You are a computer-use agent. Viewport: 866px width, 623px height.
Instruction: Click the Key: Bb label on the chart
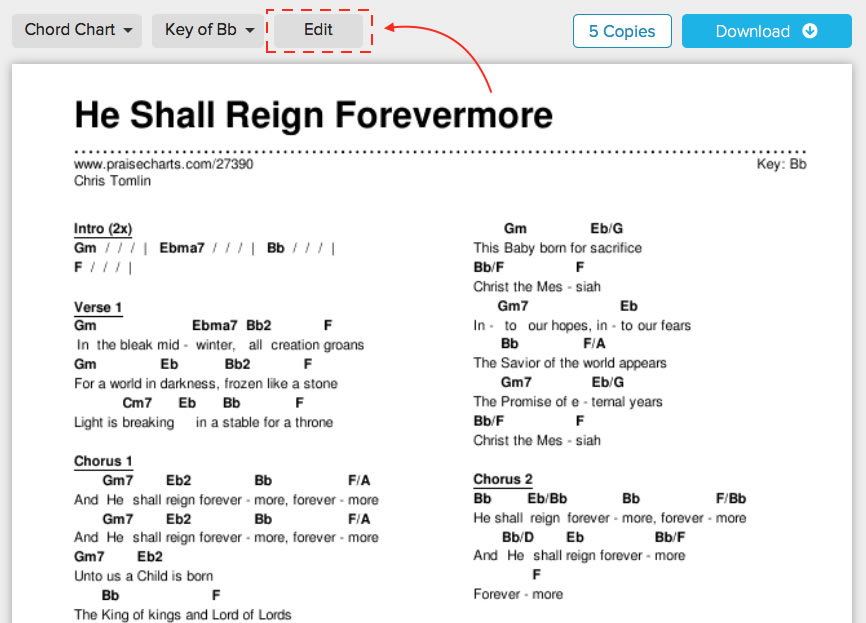pyautogui.click(x=781, y=164)
